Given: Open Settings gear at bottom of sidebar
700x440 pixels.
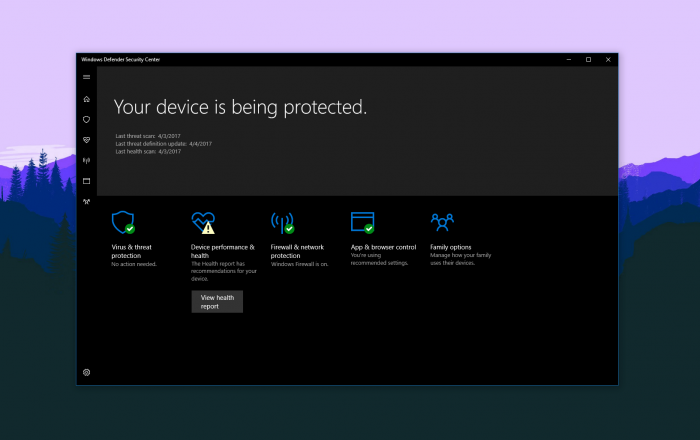Looking at the screenshot, I should (87, 372).
